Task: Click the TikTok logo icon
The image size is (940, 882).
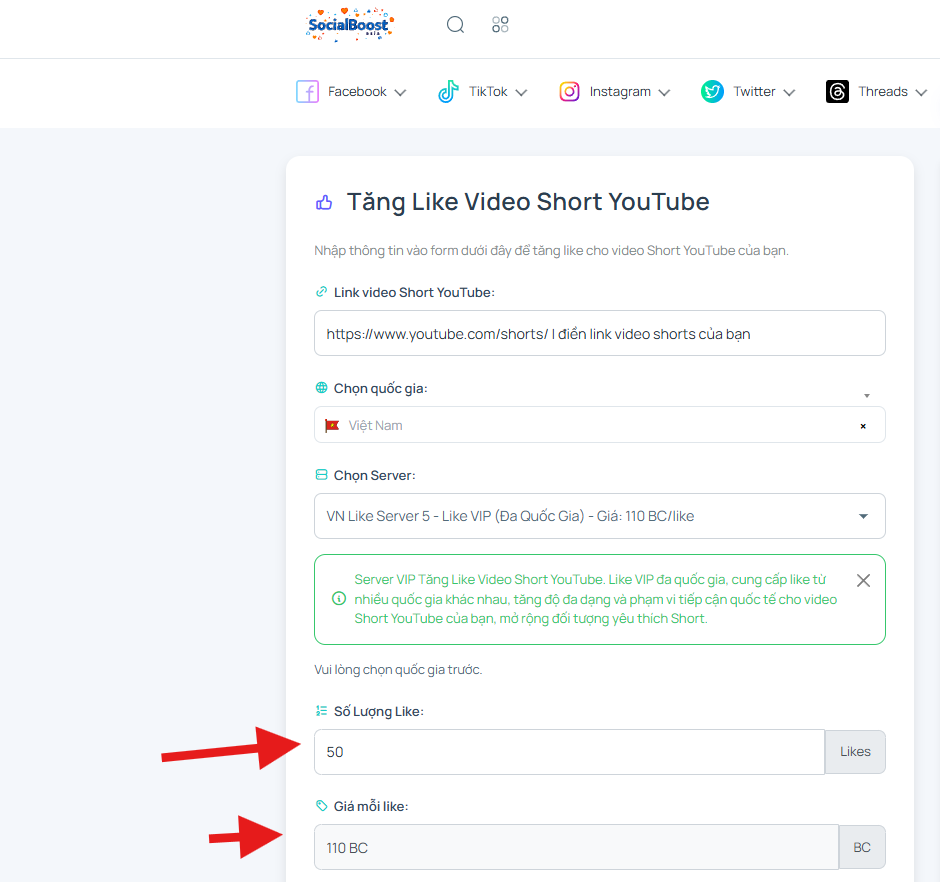Action: pos(448,92)
